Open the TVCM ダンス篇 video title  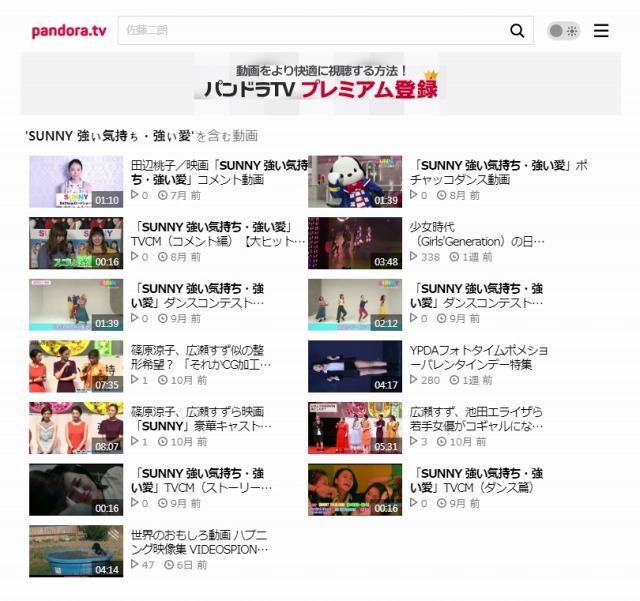pos(478,480)
